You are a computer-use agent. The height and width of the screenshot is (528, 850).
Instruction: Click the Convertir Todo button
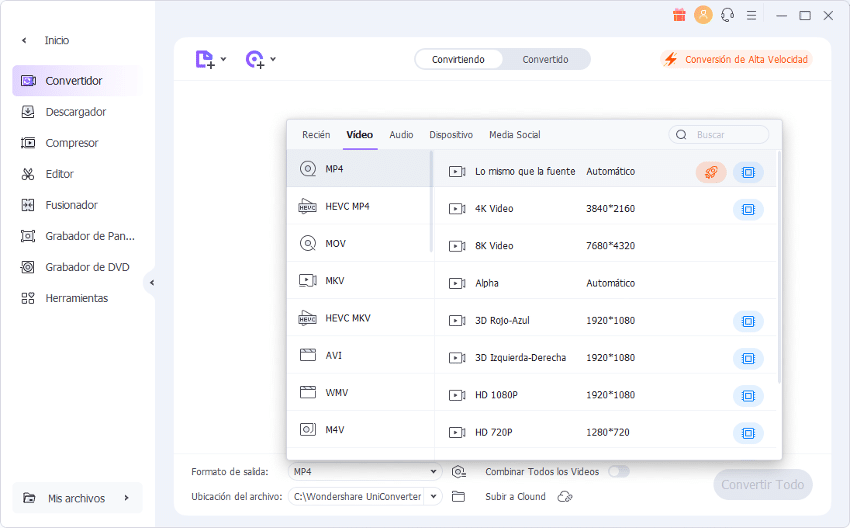762,485
